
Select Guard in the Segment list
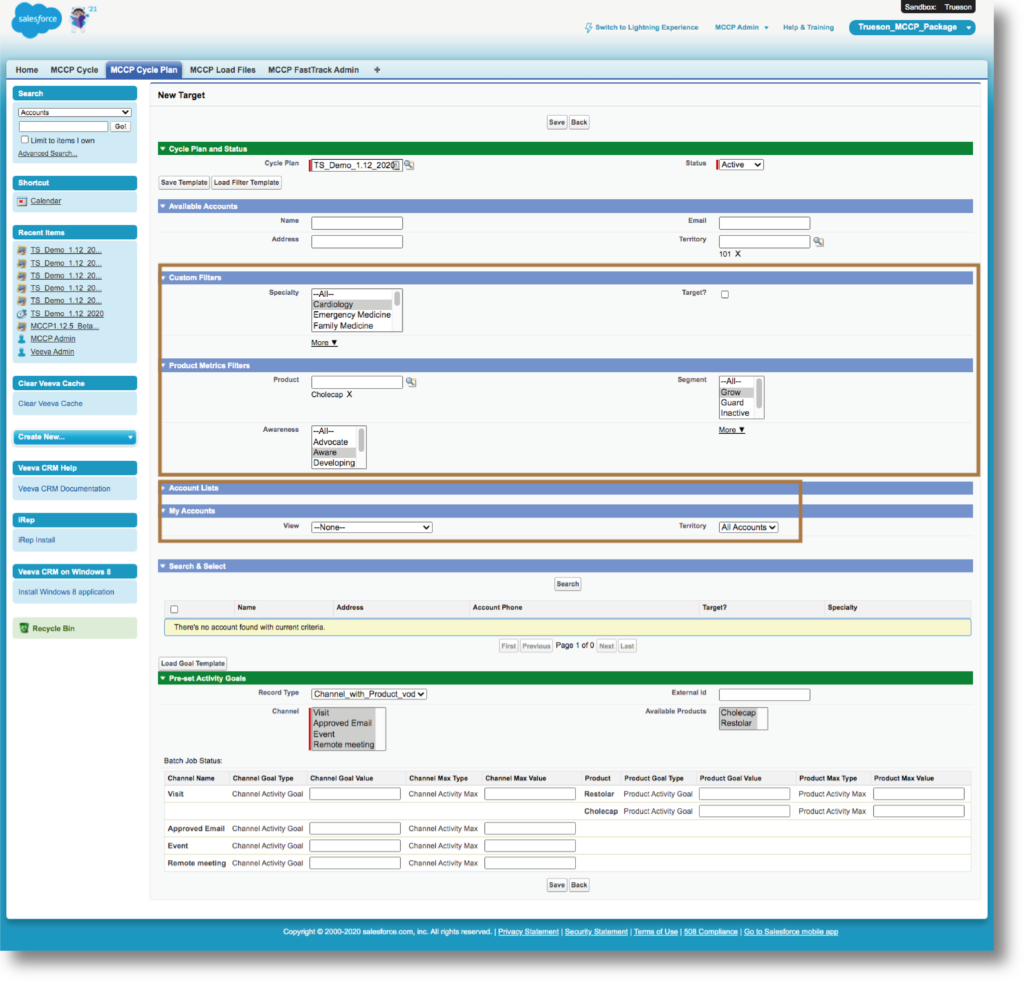pos(737,403)
